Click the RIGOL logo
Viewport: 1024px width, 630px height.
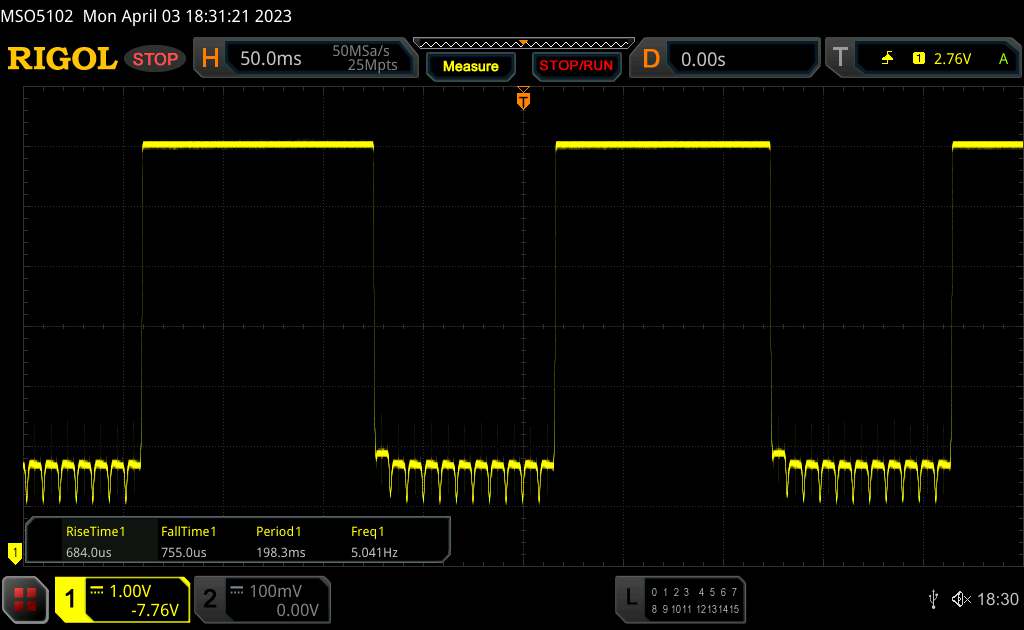pos(62,59)
